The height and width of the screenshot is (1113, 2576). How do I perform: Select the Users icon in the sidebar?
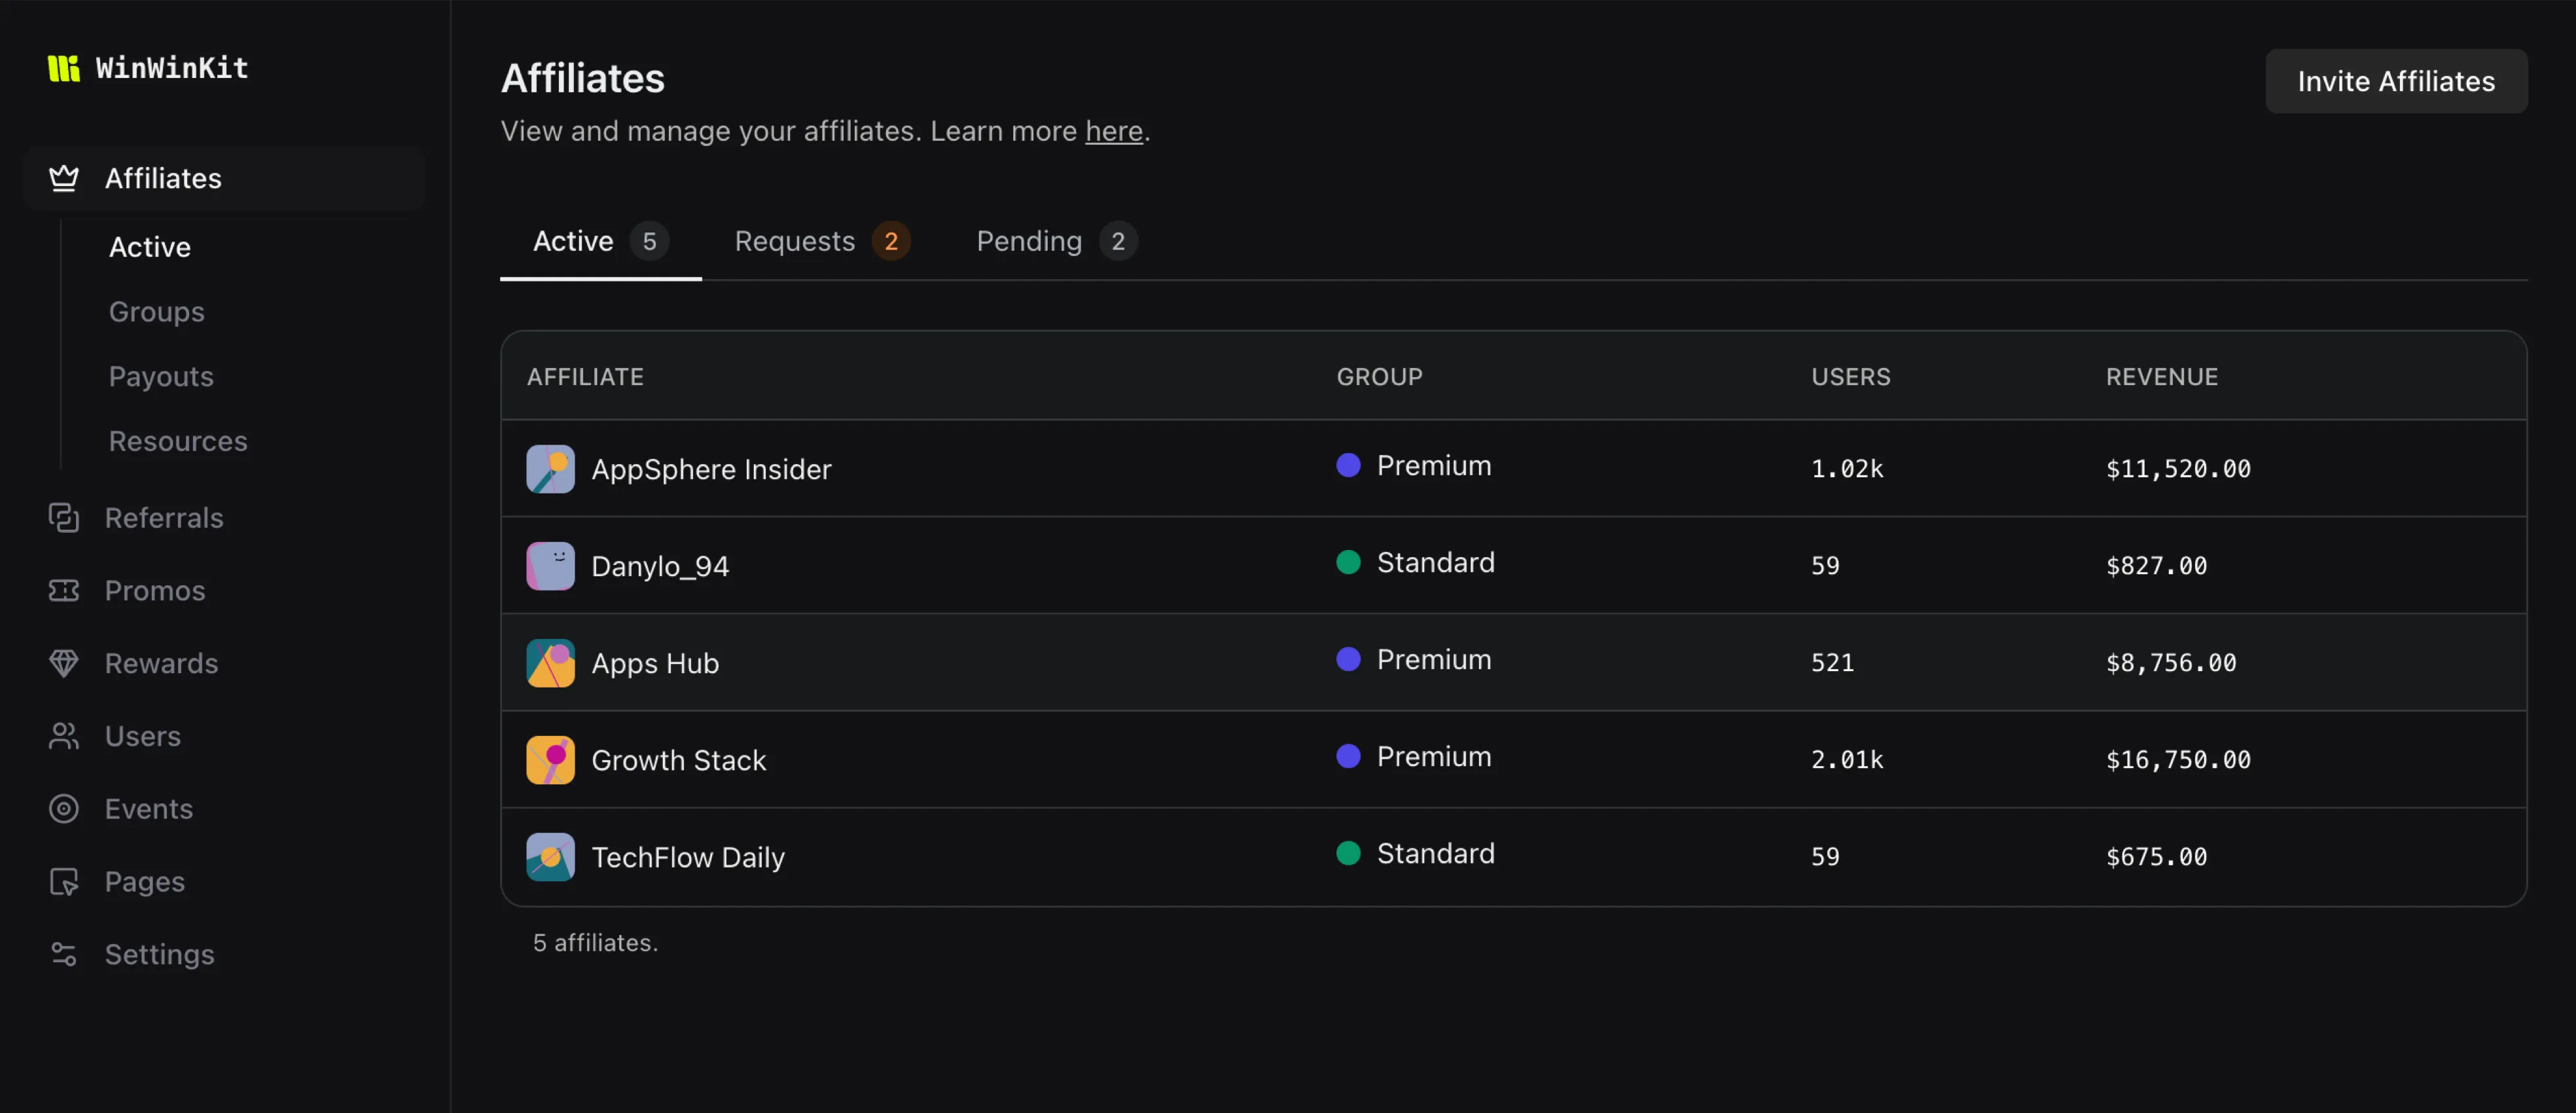coord(64,736)
